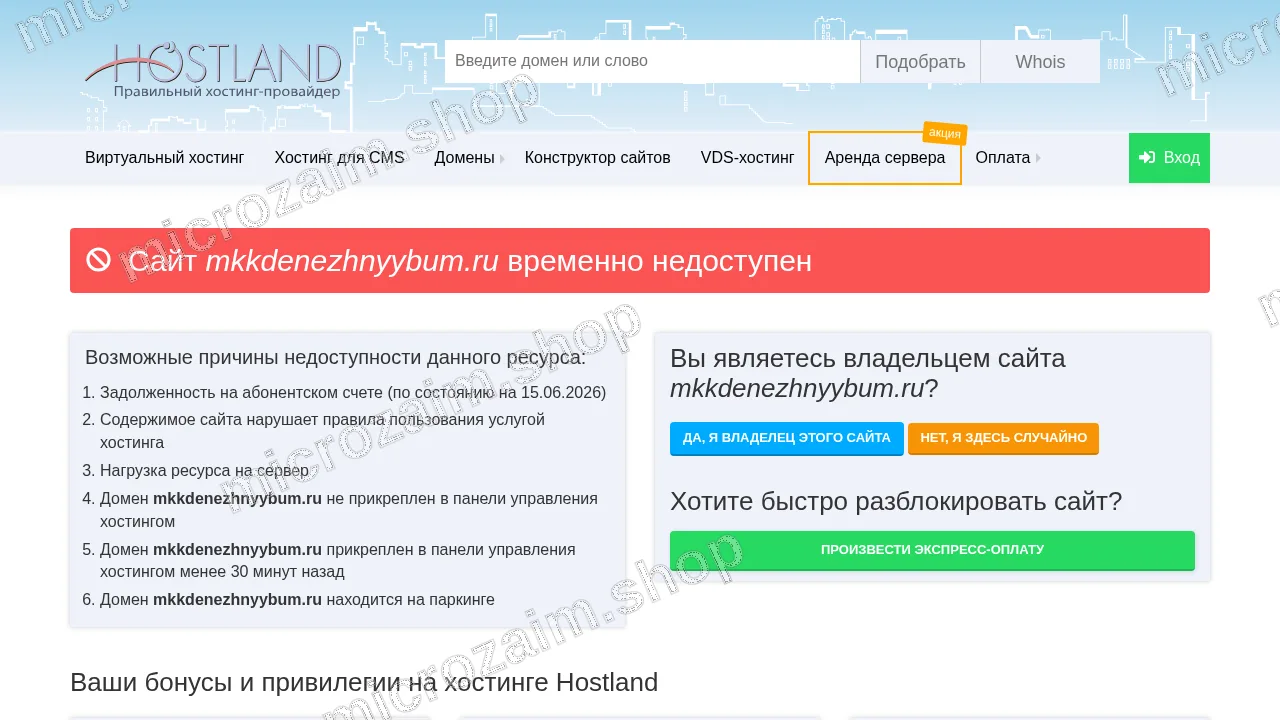Click reason 'прикреплен менее 30 минут назад'
Viewport: 1280px width, 720px height.
pyautogui.click(x=338, y=561)
